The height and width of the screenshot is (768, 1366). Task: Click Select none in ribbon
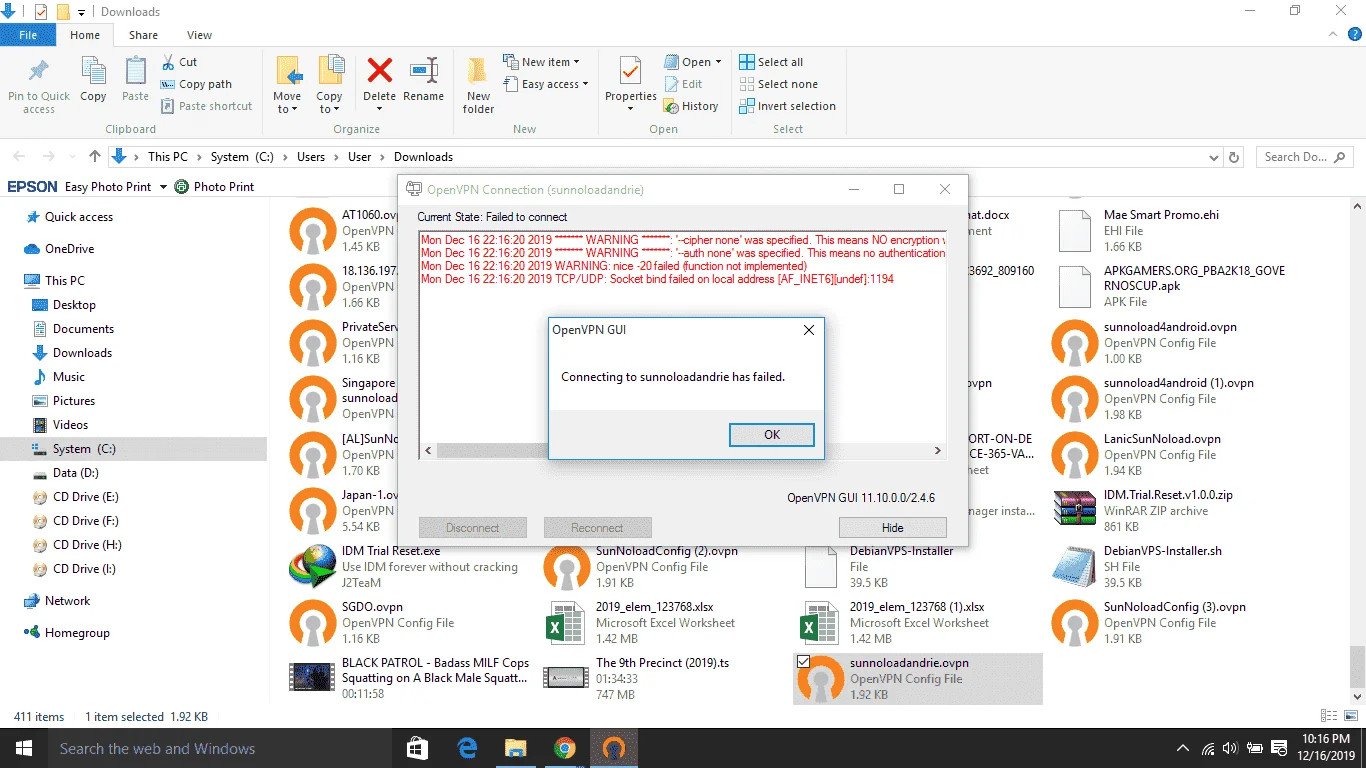pyautogui.click(x=778, y=84)
